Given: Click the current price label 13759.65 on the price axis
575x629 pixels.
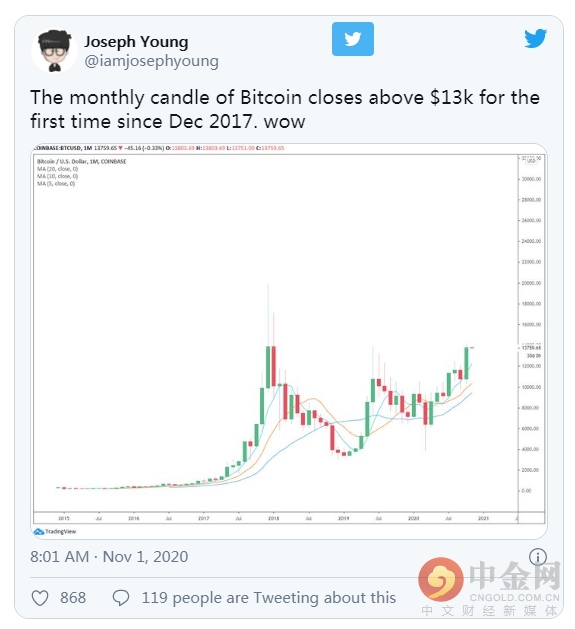Looking at the screenshot, I should click(x=531, y=348).
